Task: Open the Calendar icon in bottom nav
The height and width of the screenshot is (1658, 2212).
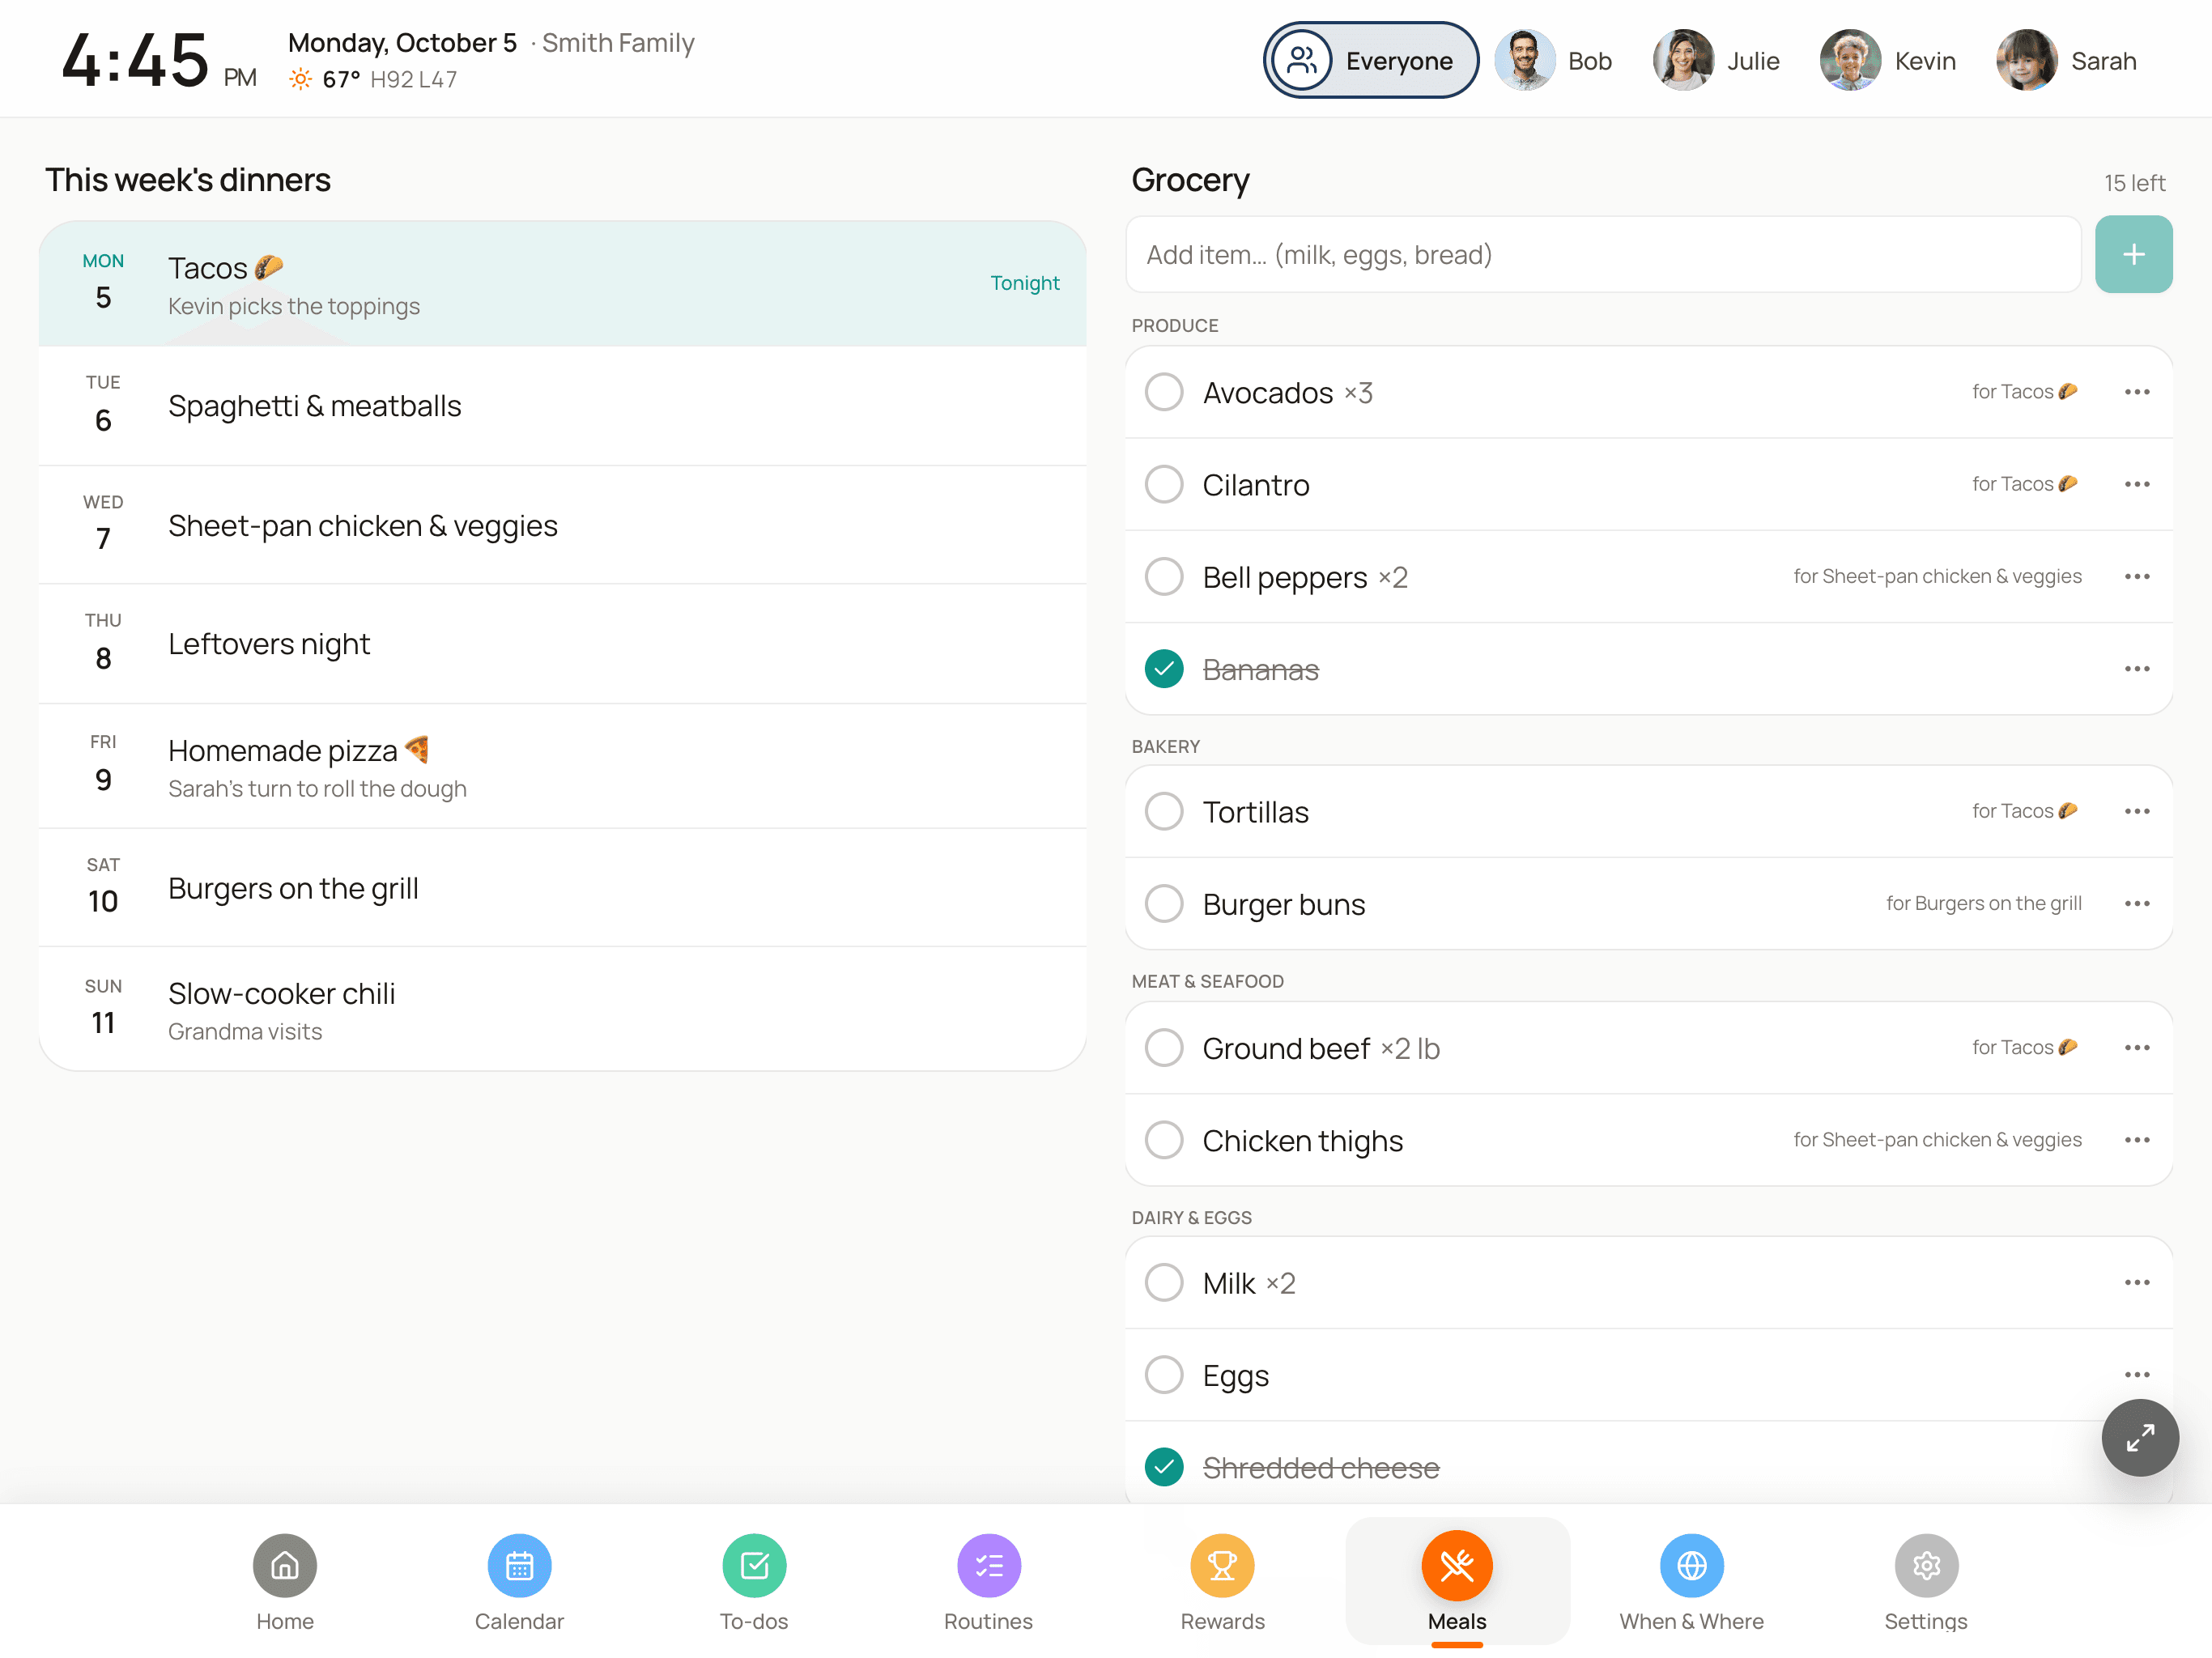Action: 519,1565
